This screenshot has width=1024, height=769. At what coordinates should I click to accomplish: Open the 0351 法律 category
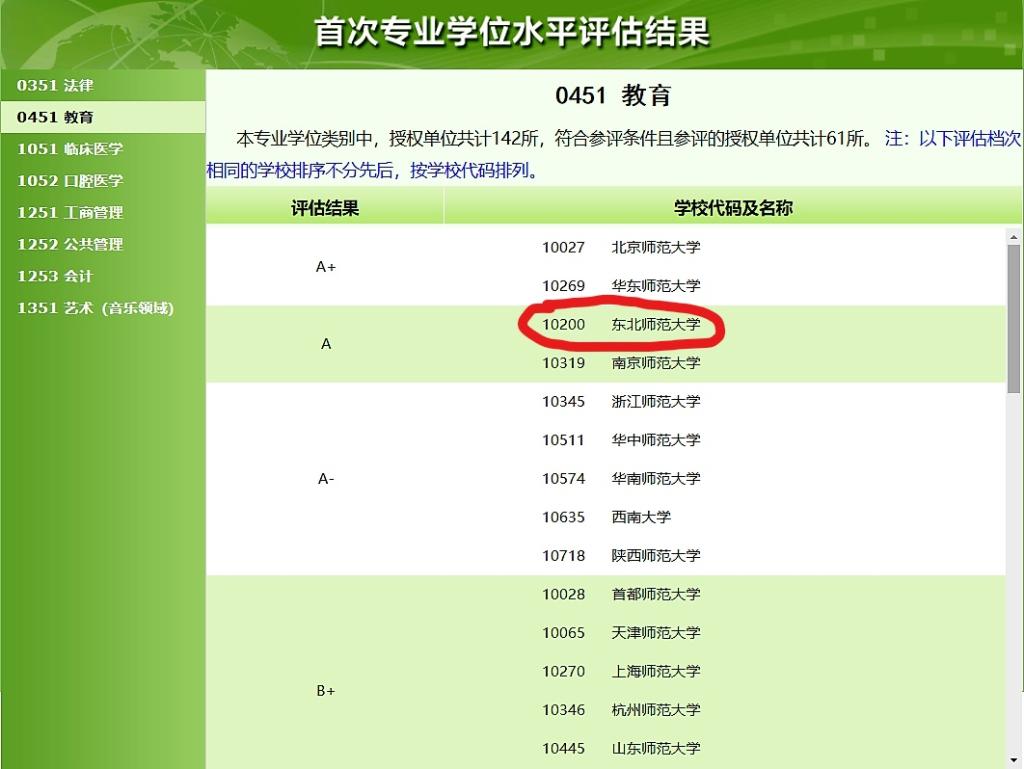55,85
